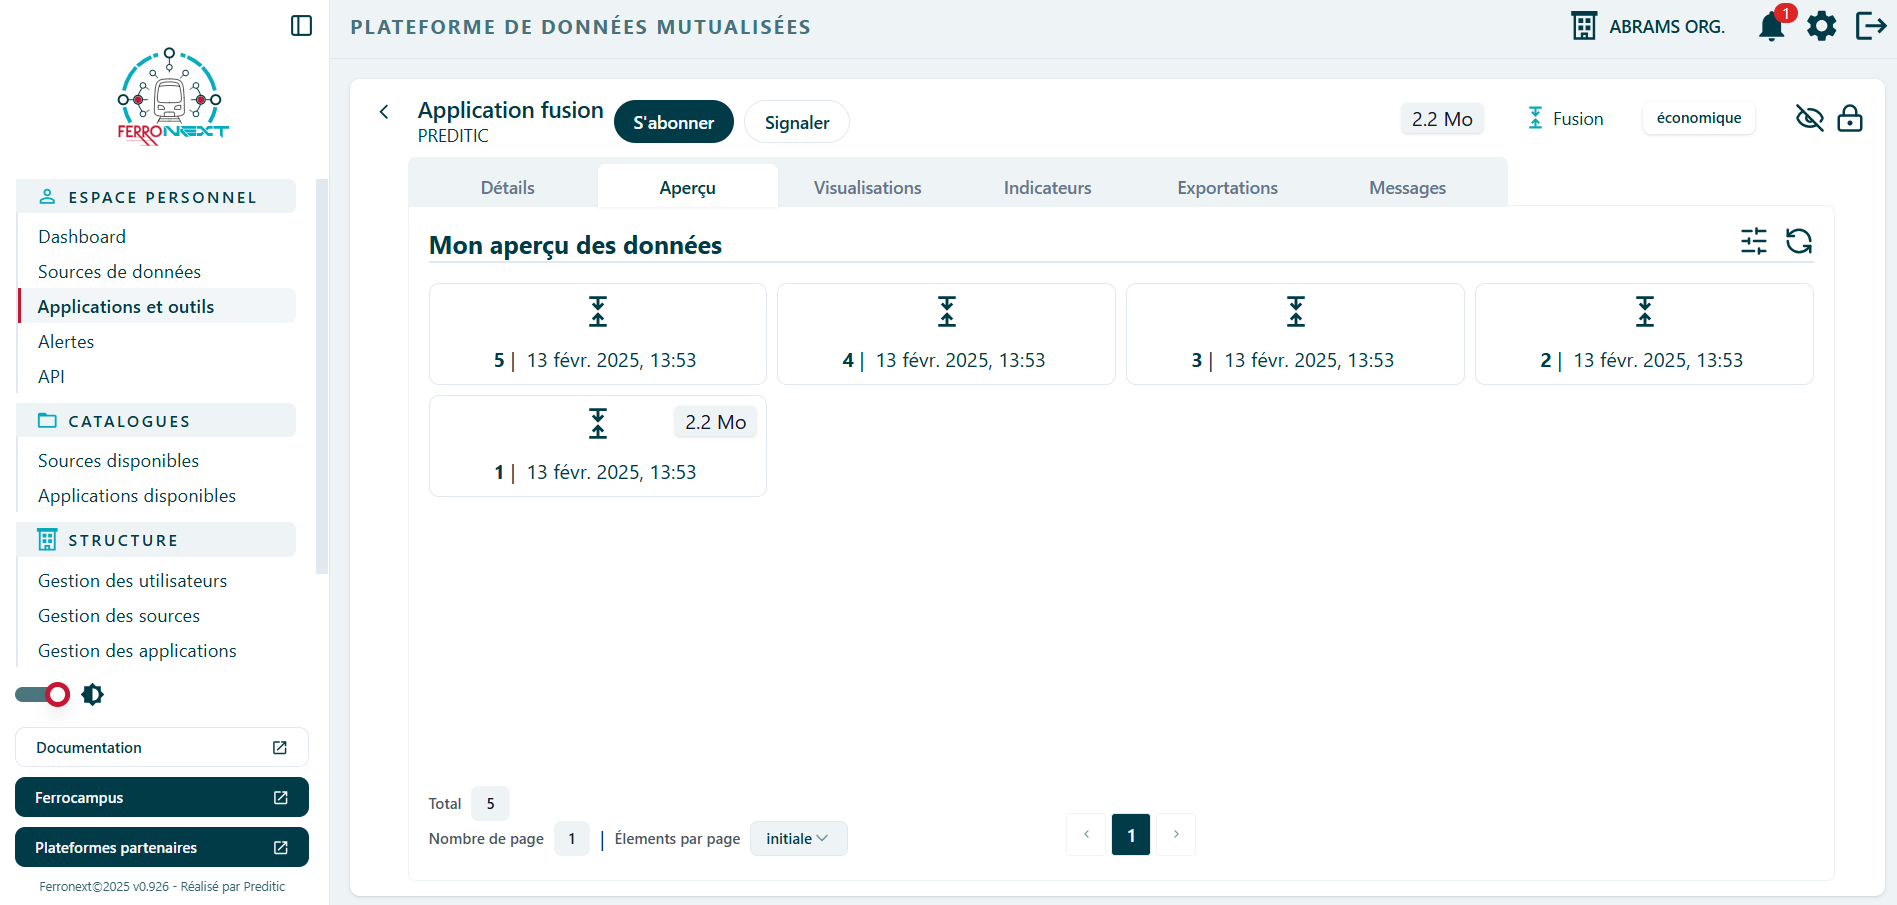Select page 1 in pagination
1897x905 pixels.
[1131, 834]
